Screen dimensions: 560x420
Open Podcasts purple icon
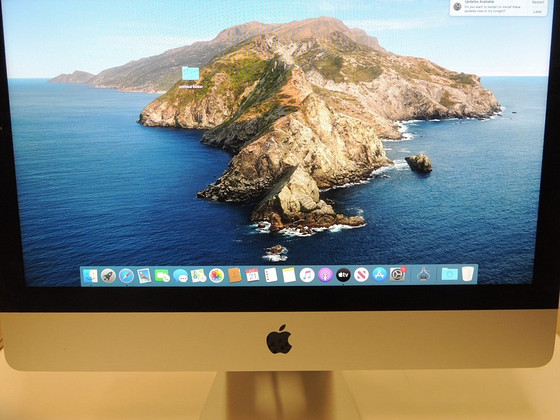(325, 275)
